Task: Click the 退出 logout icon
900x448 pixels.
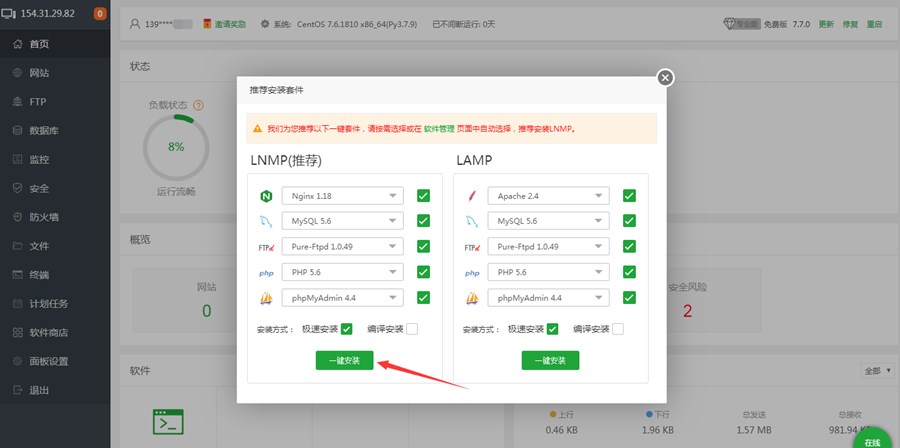Action: [x=17, y=390]
